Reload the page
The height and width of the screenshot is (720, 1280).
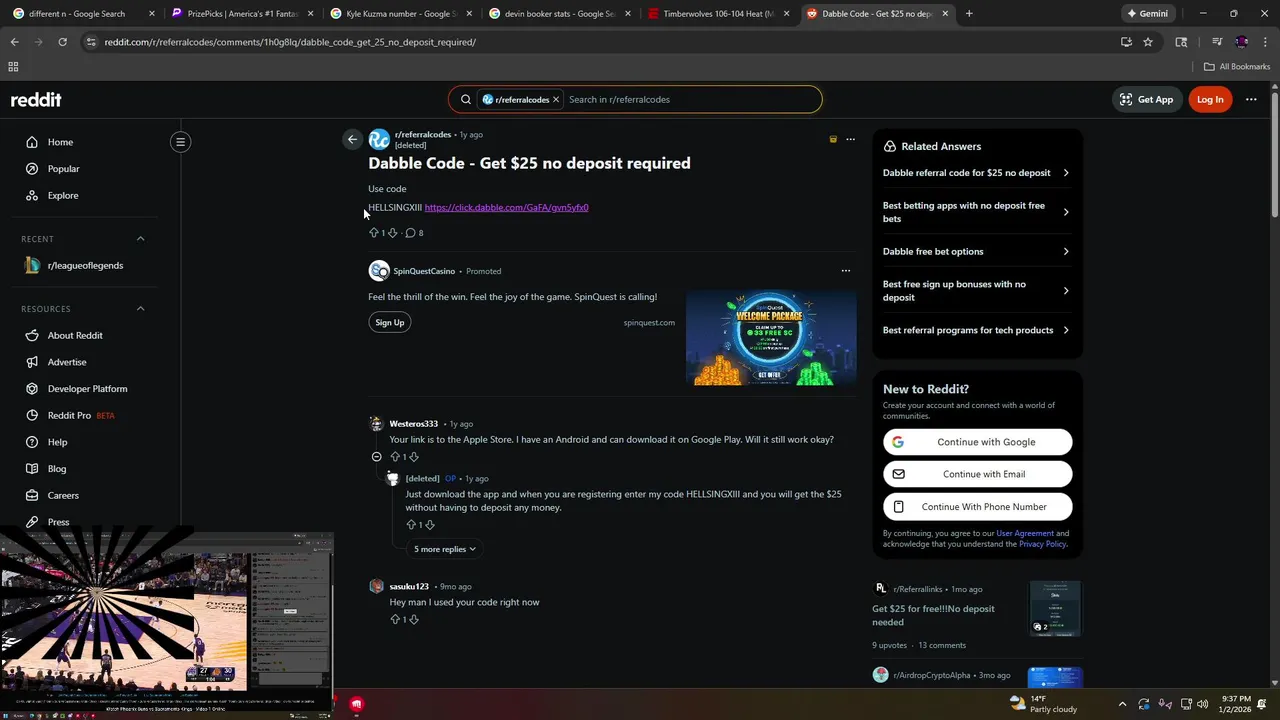coord(62,42)
